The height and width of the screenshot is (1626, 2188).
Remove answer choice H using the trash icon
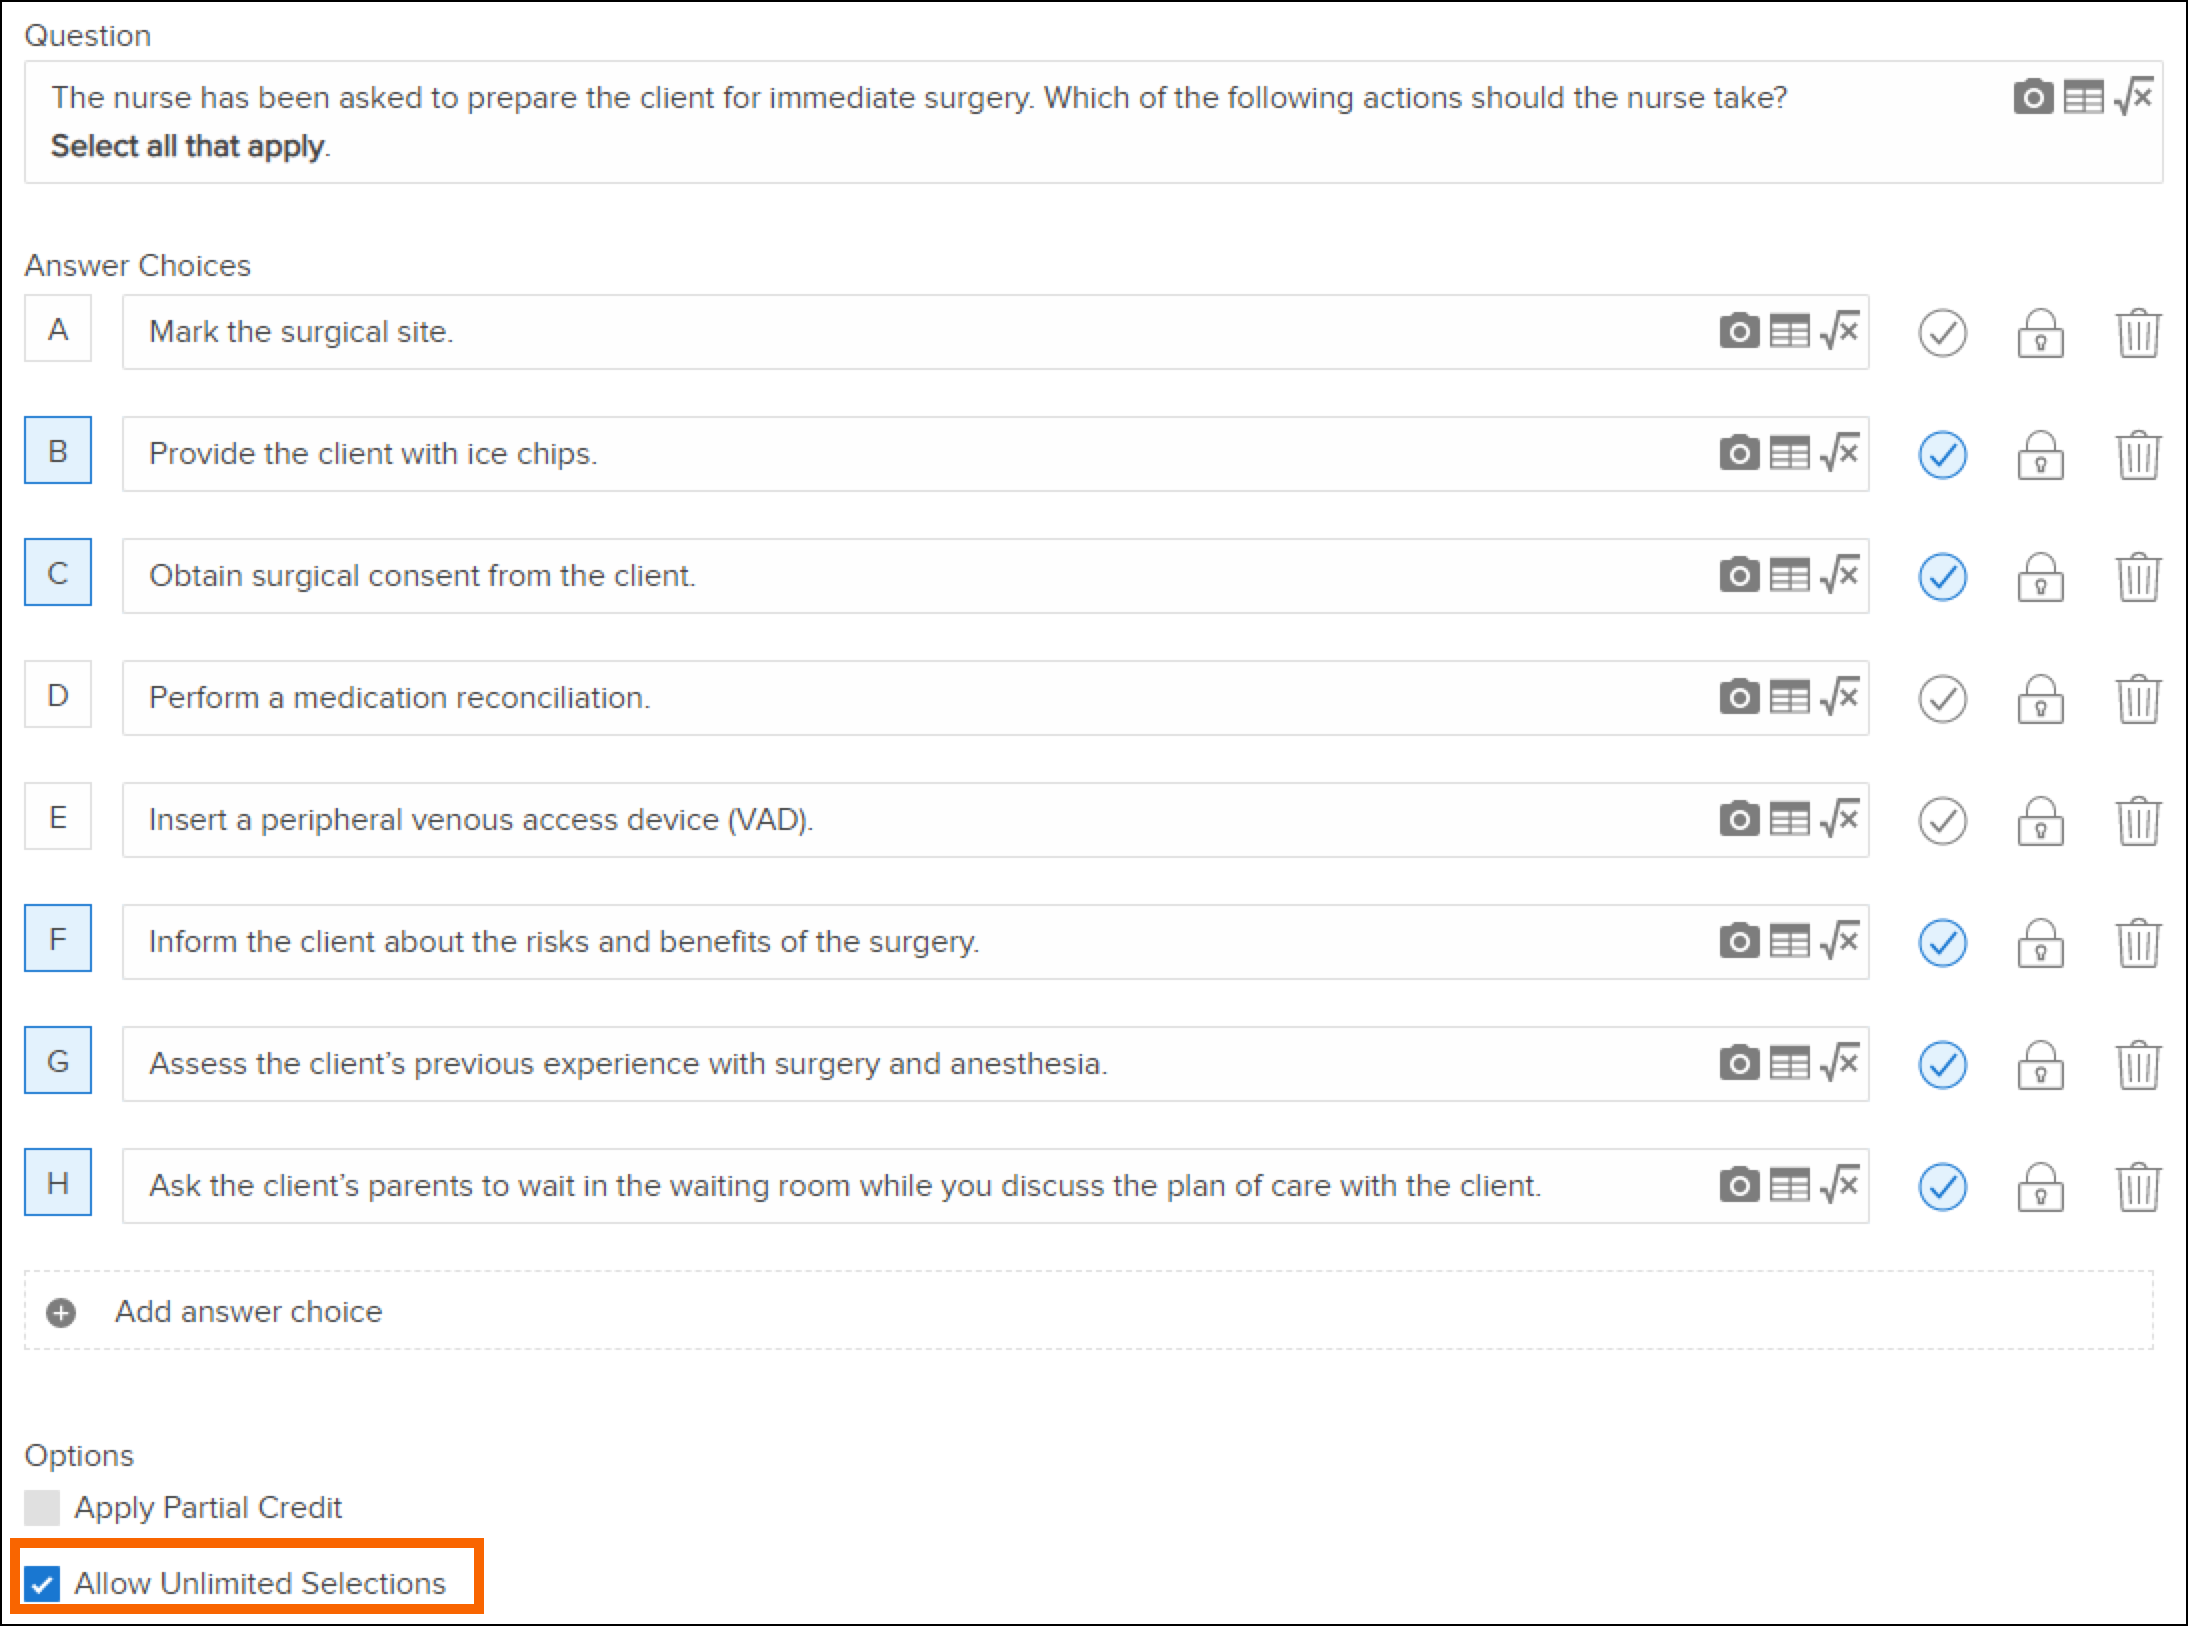[2138, 1186]
